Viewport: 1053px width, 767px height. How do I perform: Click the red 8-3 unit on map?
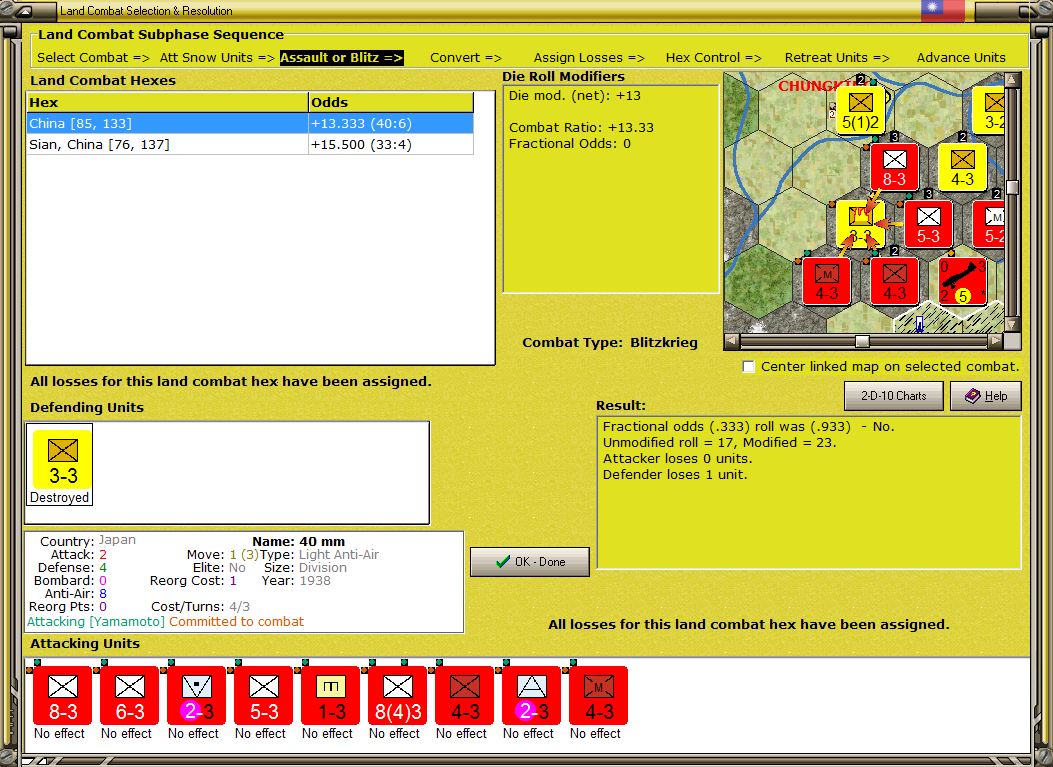[x=895, y=167]
